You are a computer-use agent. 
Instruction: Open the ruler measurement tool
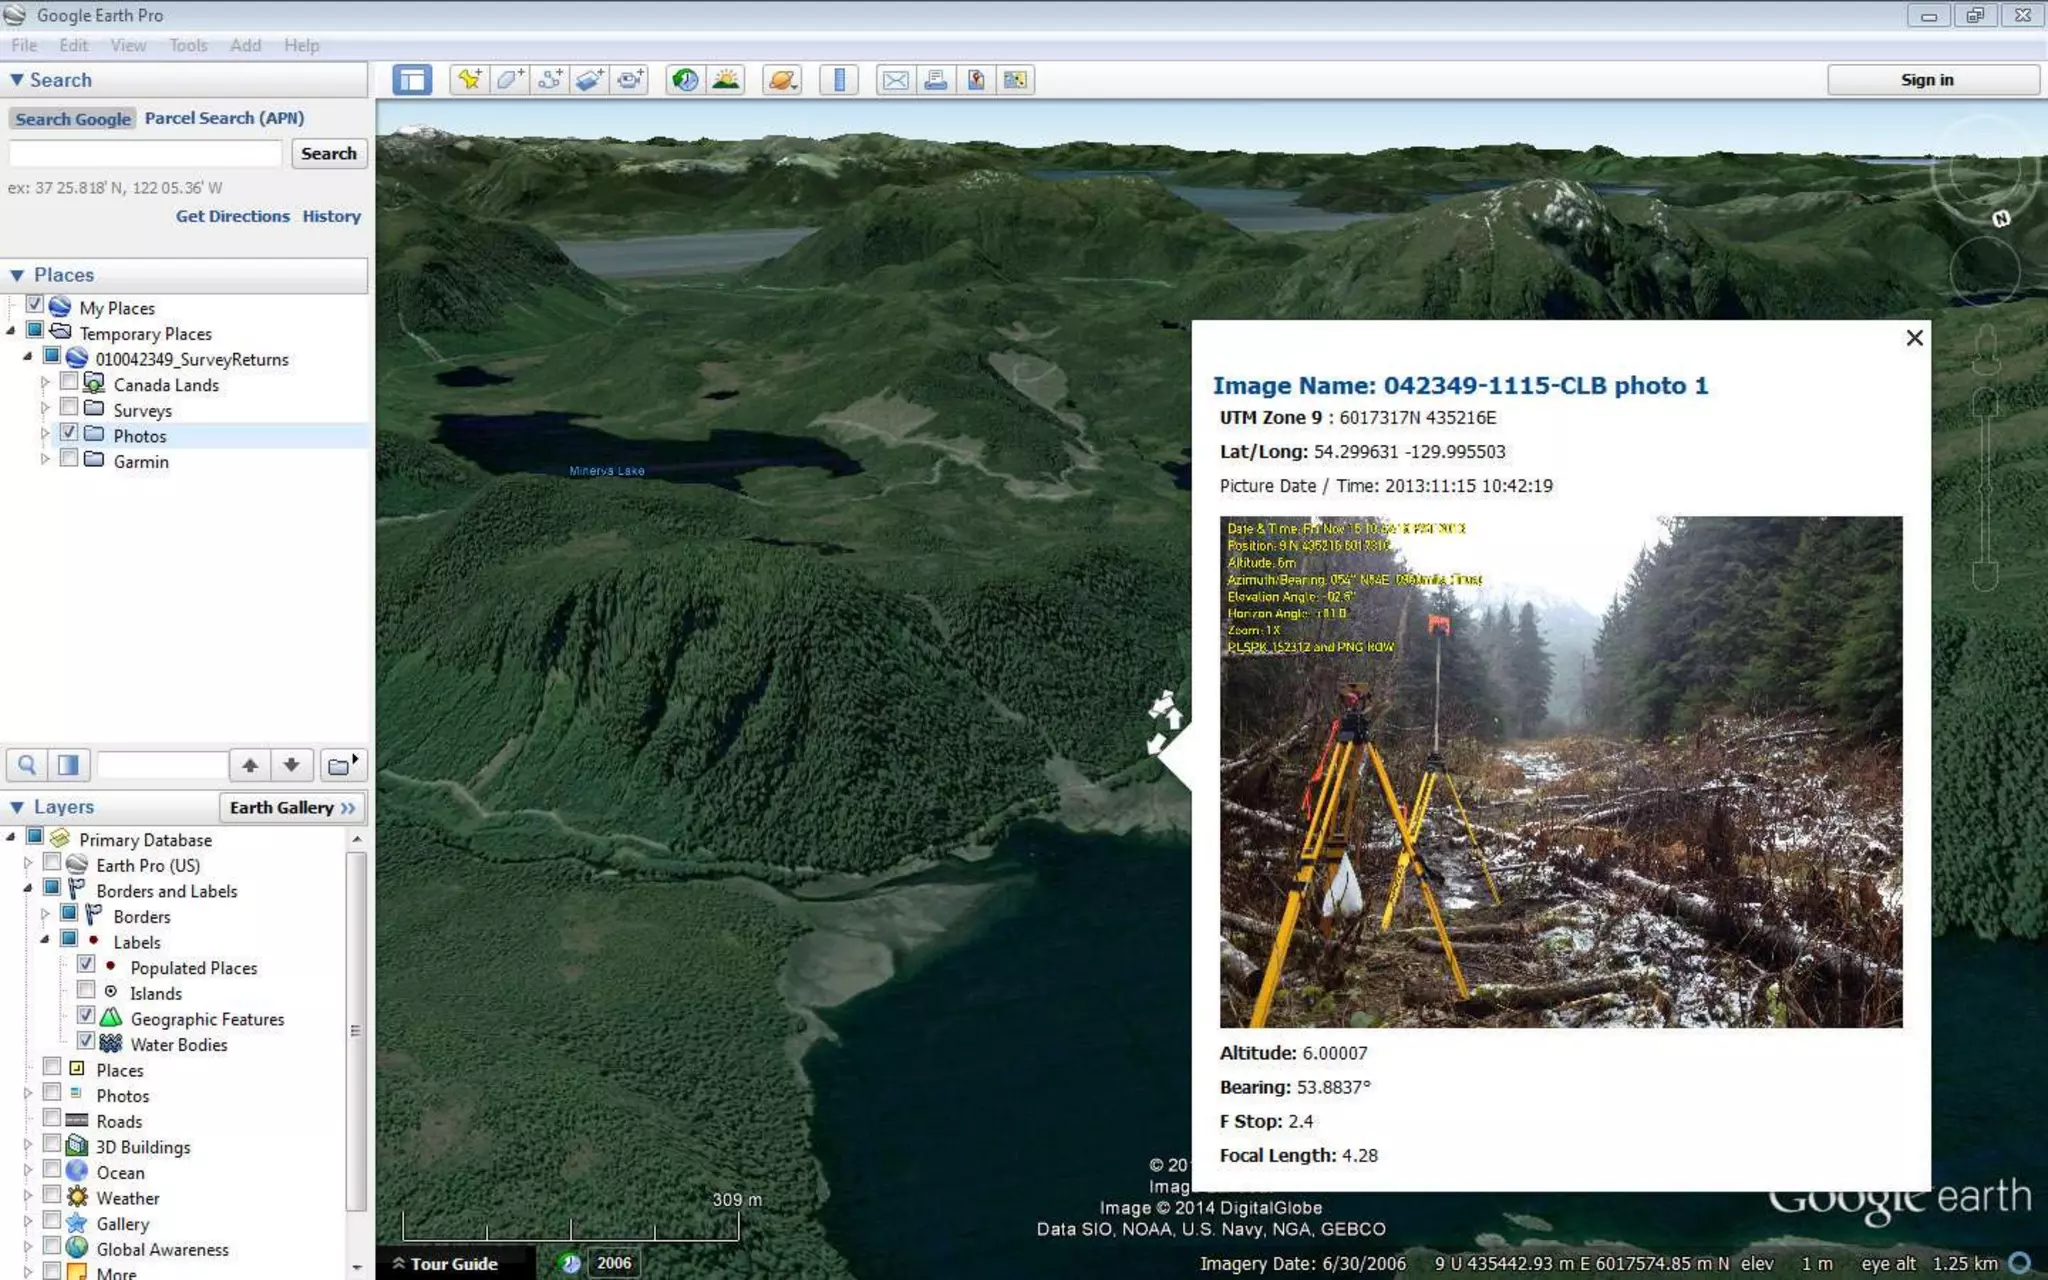(x=839, y=80)
